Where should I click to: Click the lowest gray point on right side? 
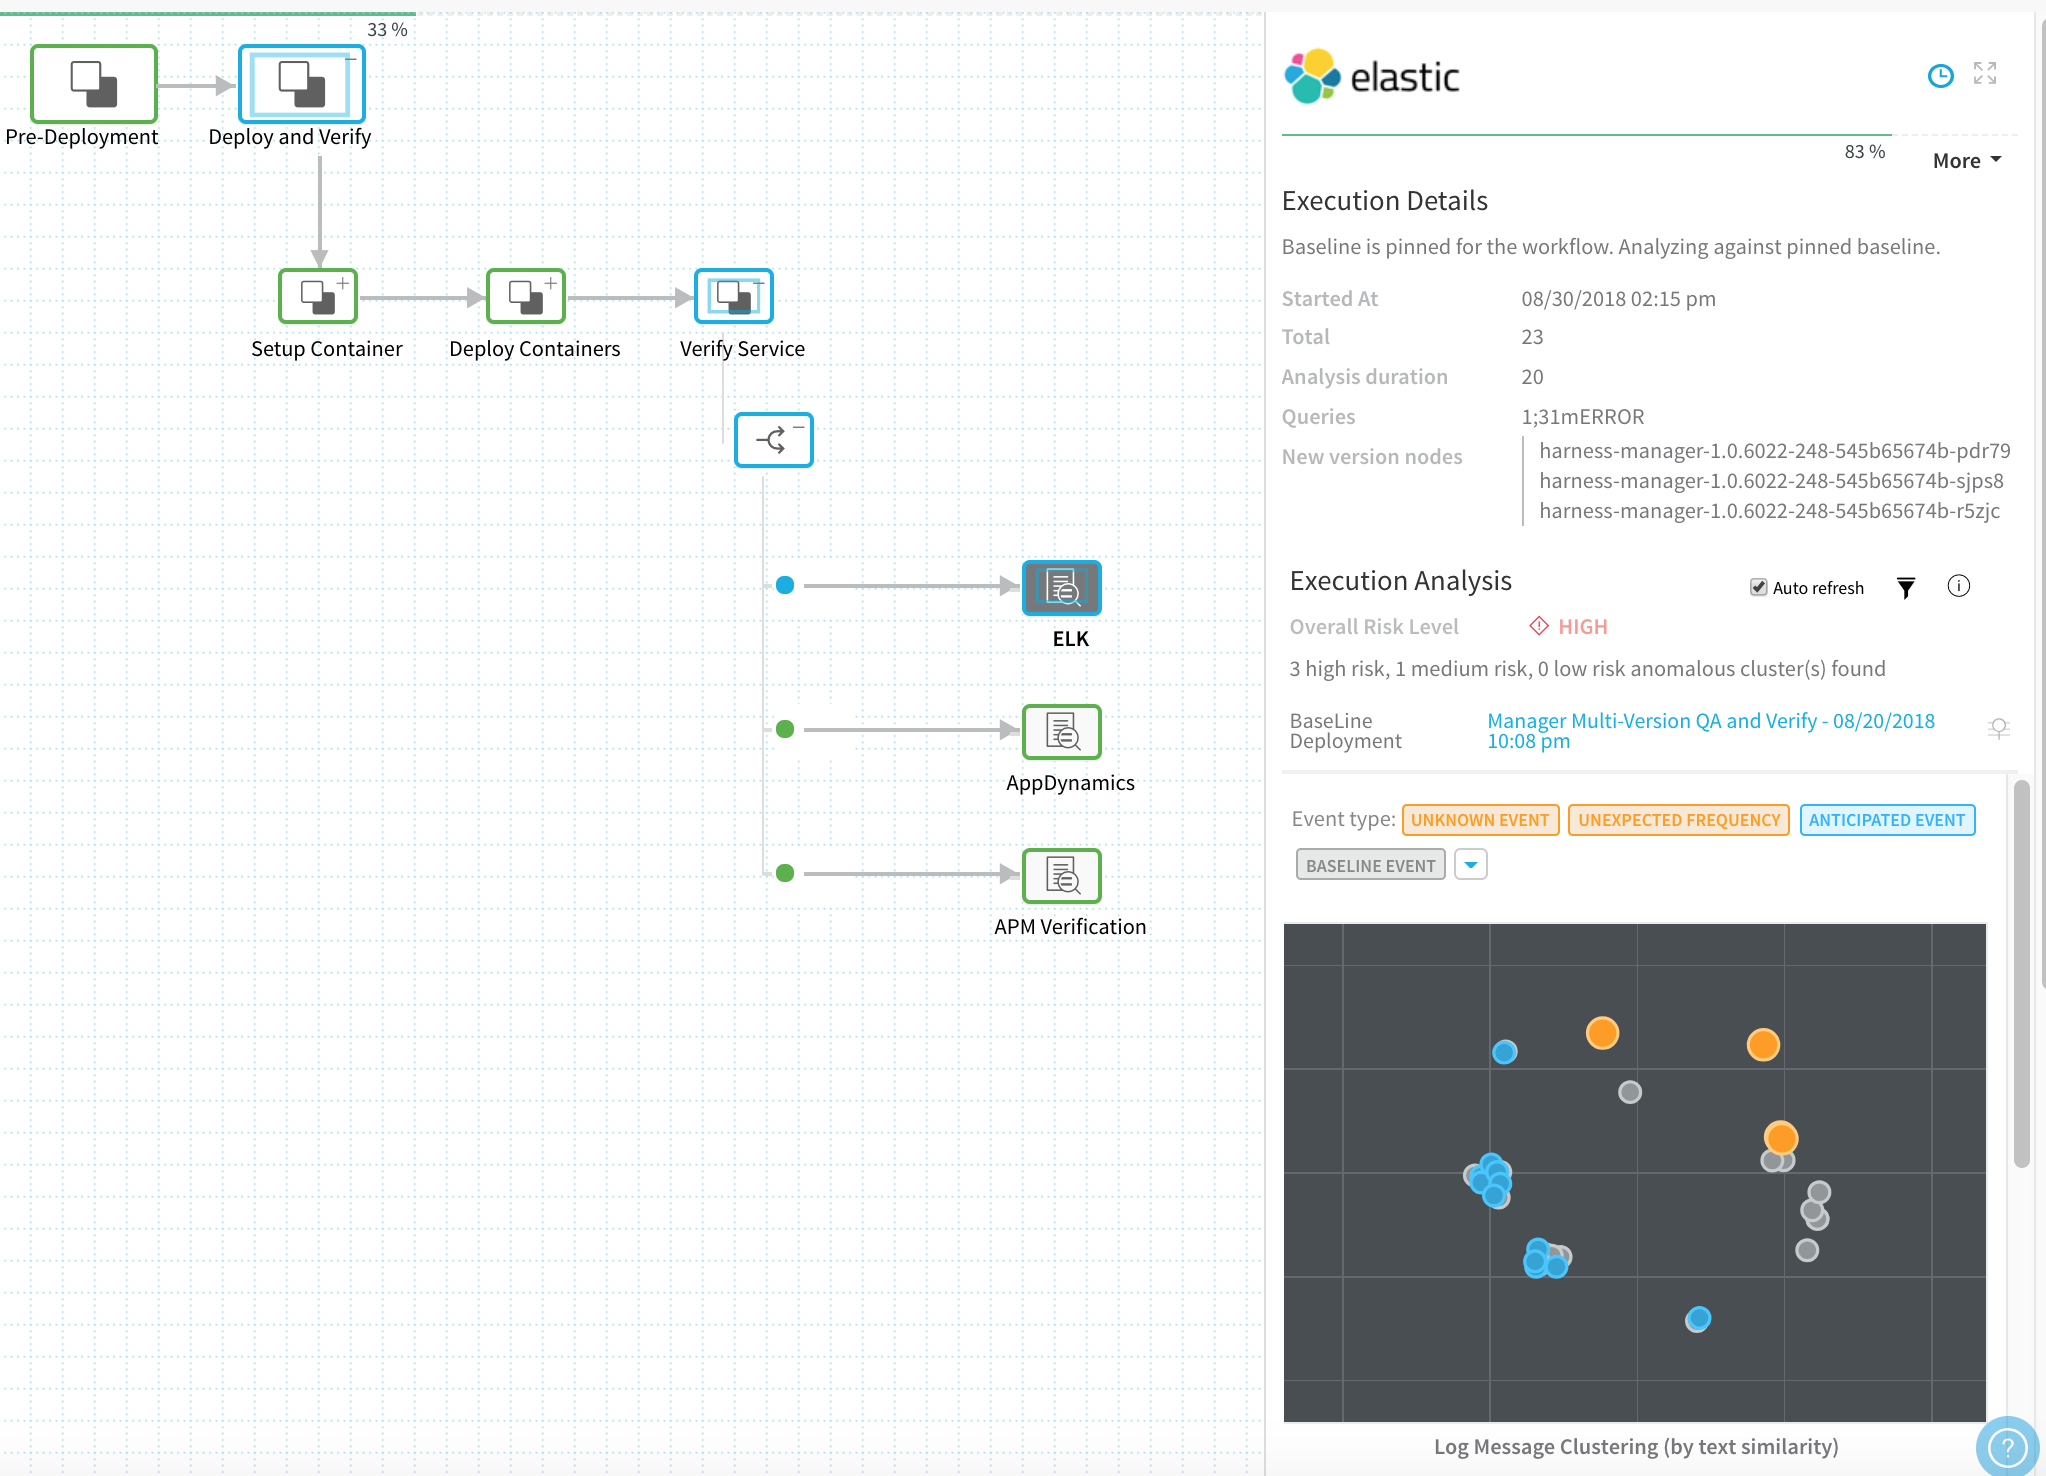pos(1807,1250)
